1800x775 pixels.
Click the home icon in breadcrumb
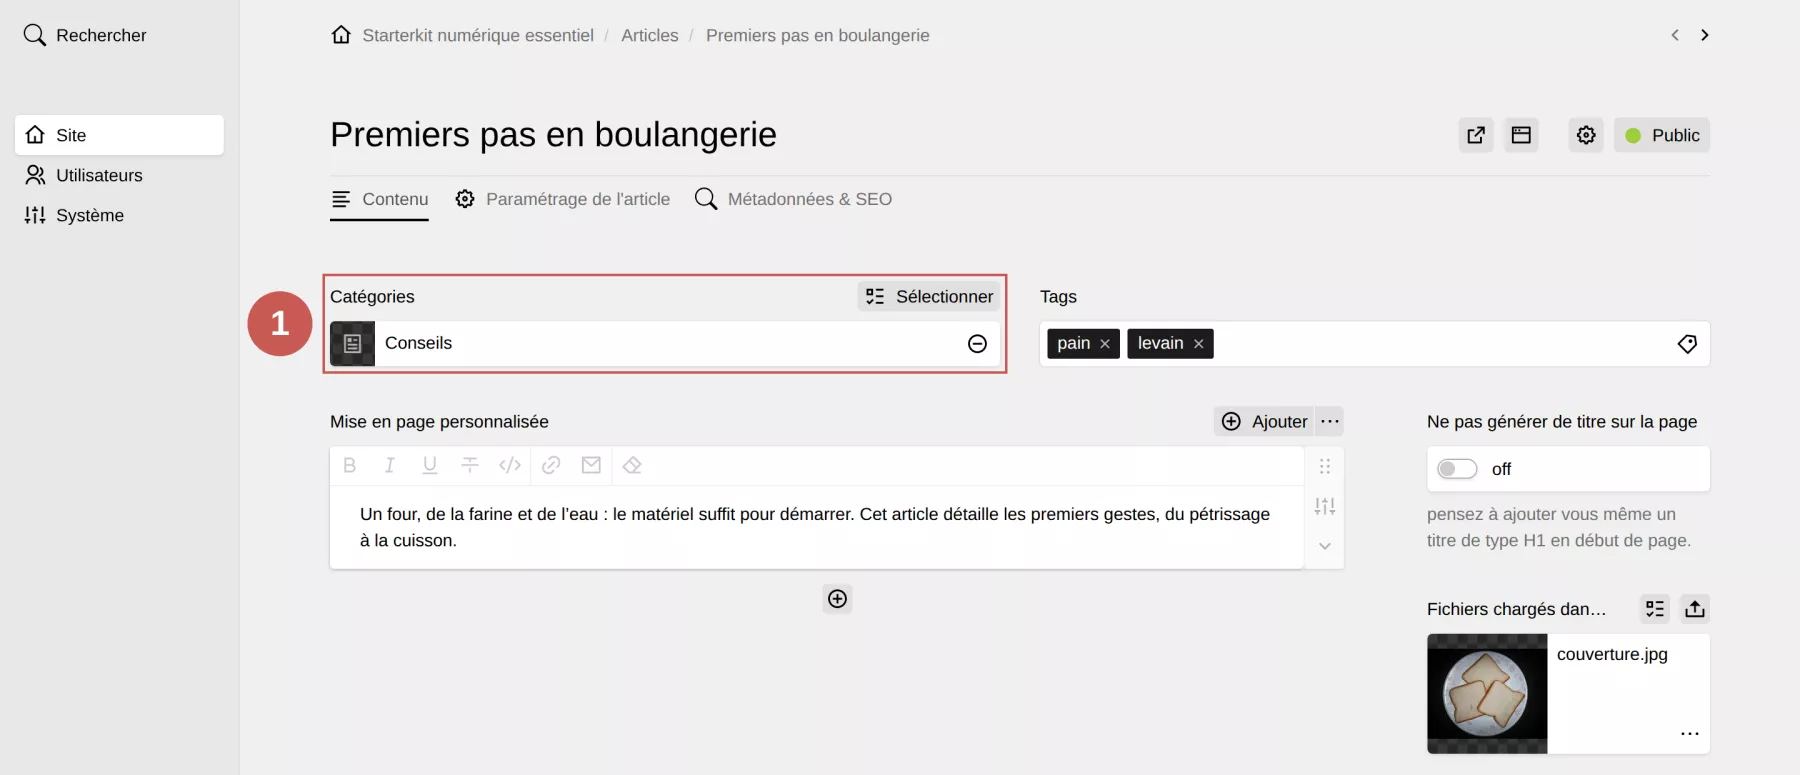coord(341,35)
